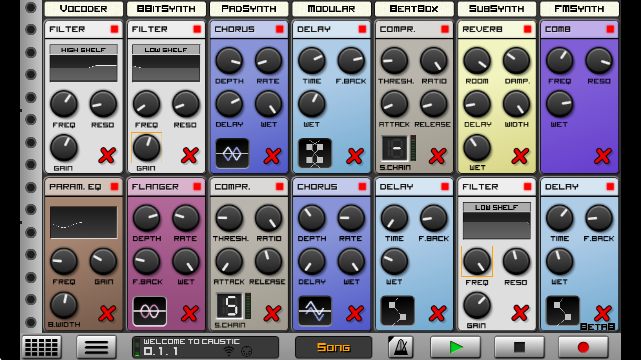Screen dimensions: 641x360
Task: Click the Flanger Depth knob
Action: [x=146, y=218]
